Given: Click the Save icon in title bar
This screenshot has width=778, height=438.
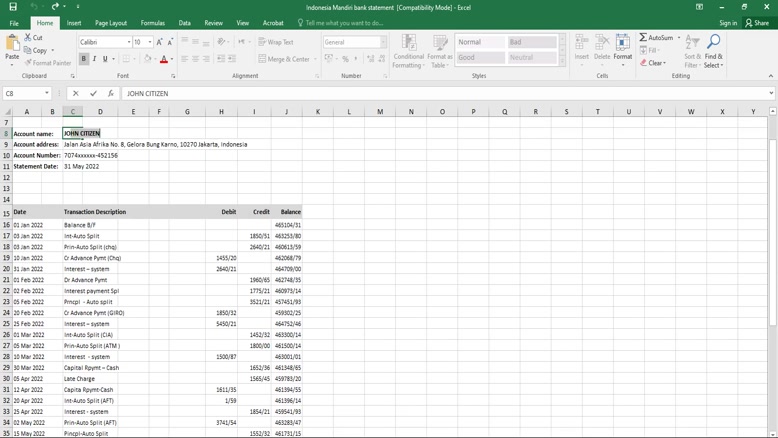Looking at the screenshot, I should pyautogui.click(x=13, y=7).
